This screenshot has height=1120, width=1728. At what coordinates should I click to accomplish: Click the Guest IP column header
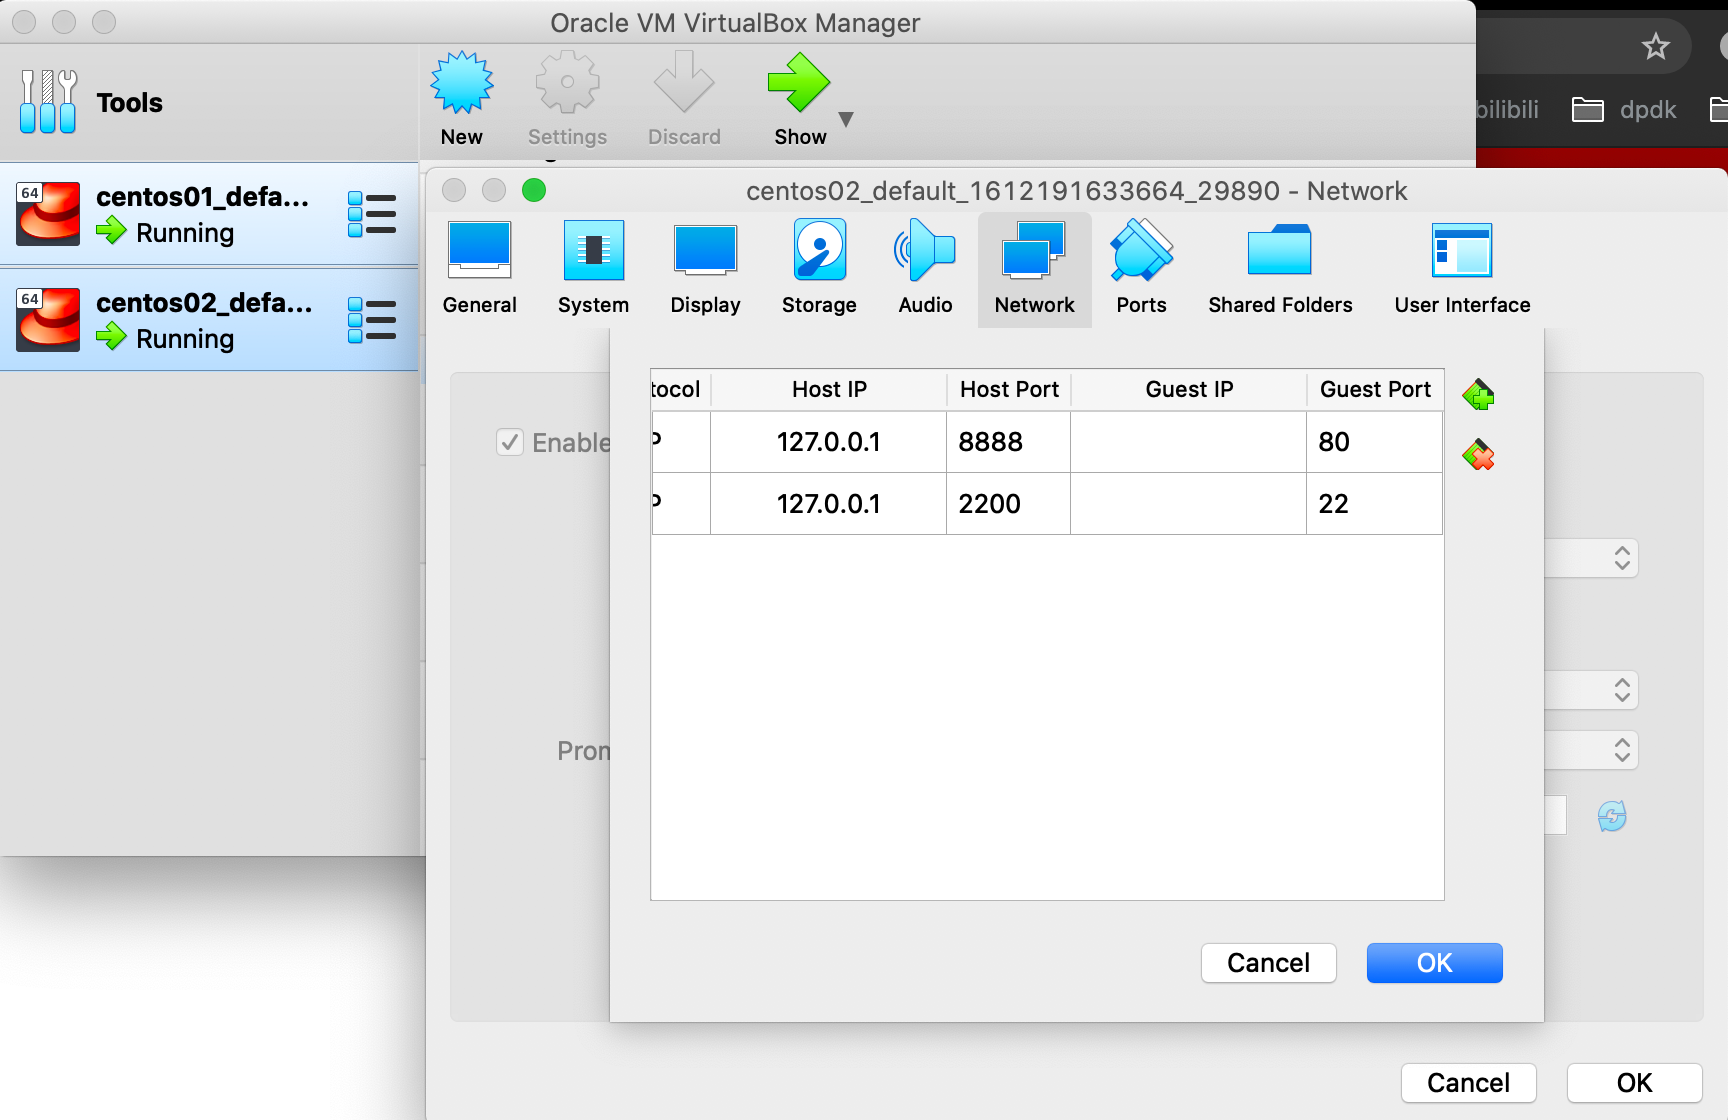coord(1189,389)
